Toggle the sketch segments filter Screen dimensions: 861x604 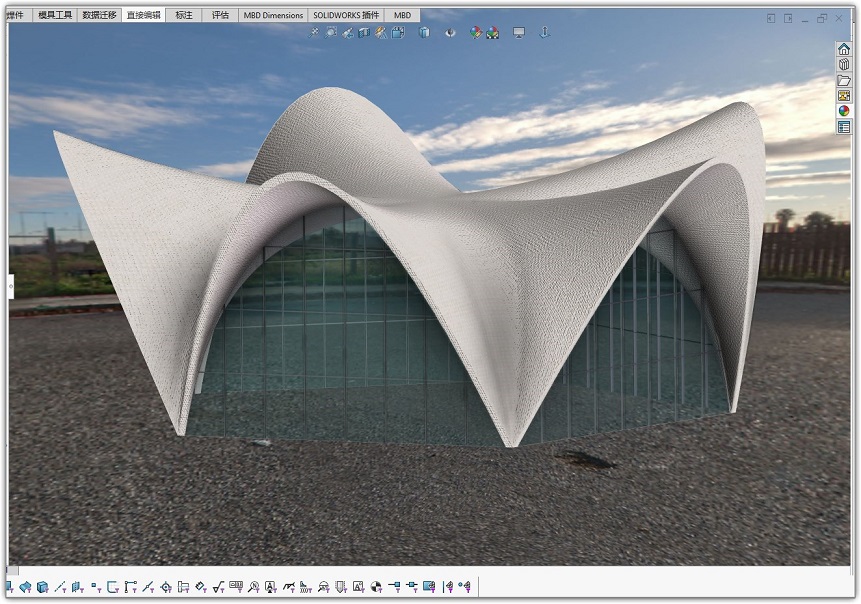(x=131, y=588)
